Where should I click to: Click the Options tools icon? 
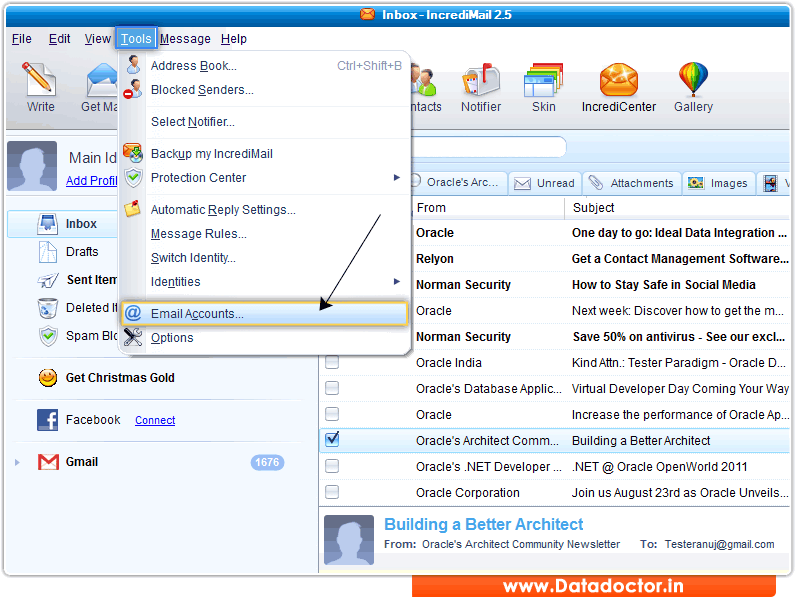(x=133, y=337)
